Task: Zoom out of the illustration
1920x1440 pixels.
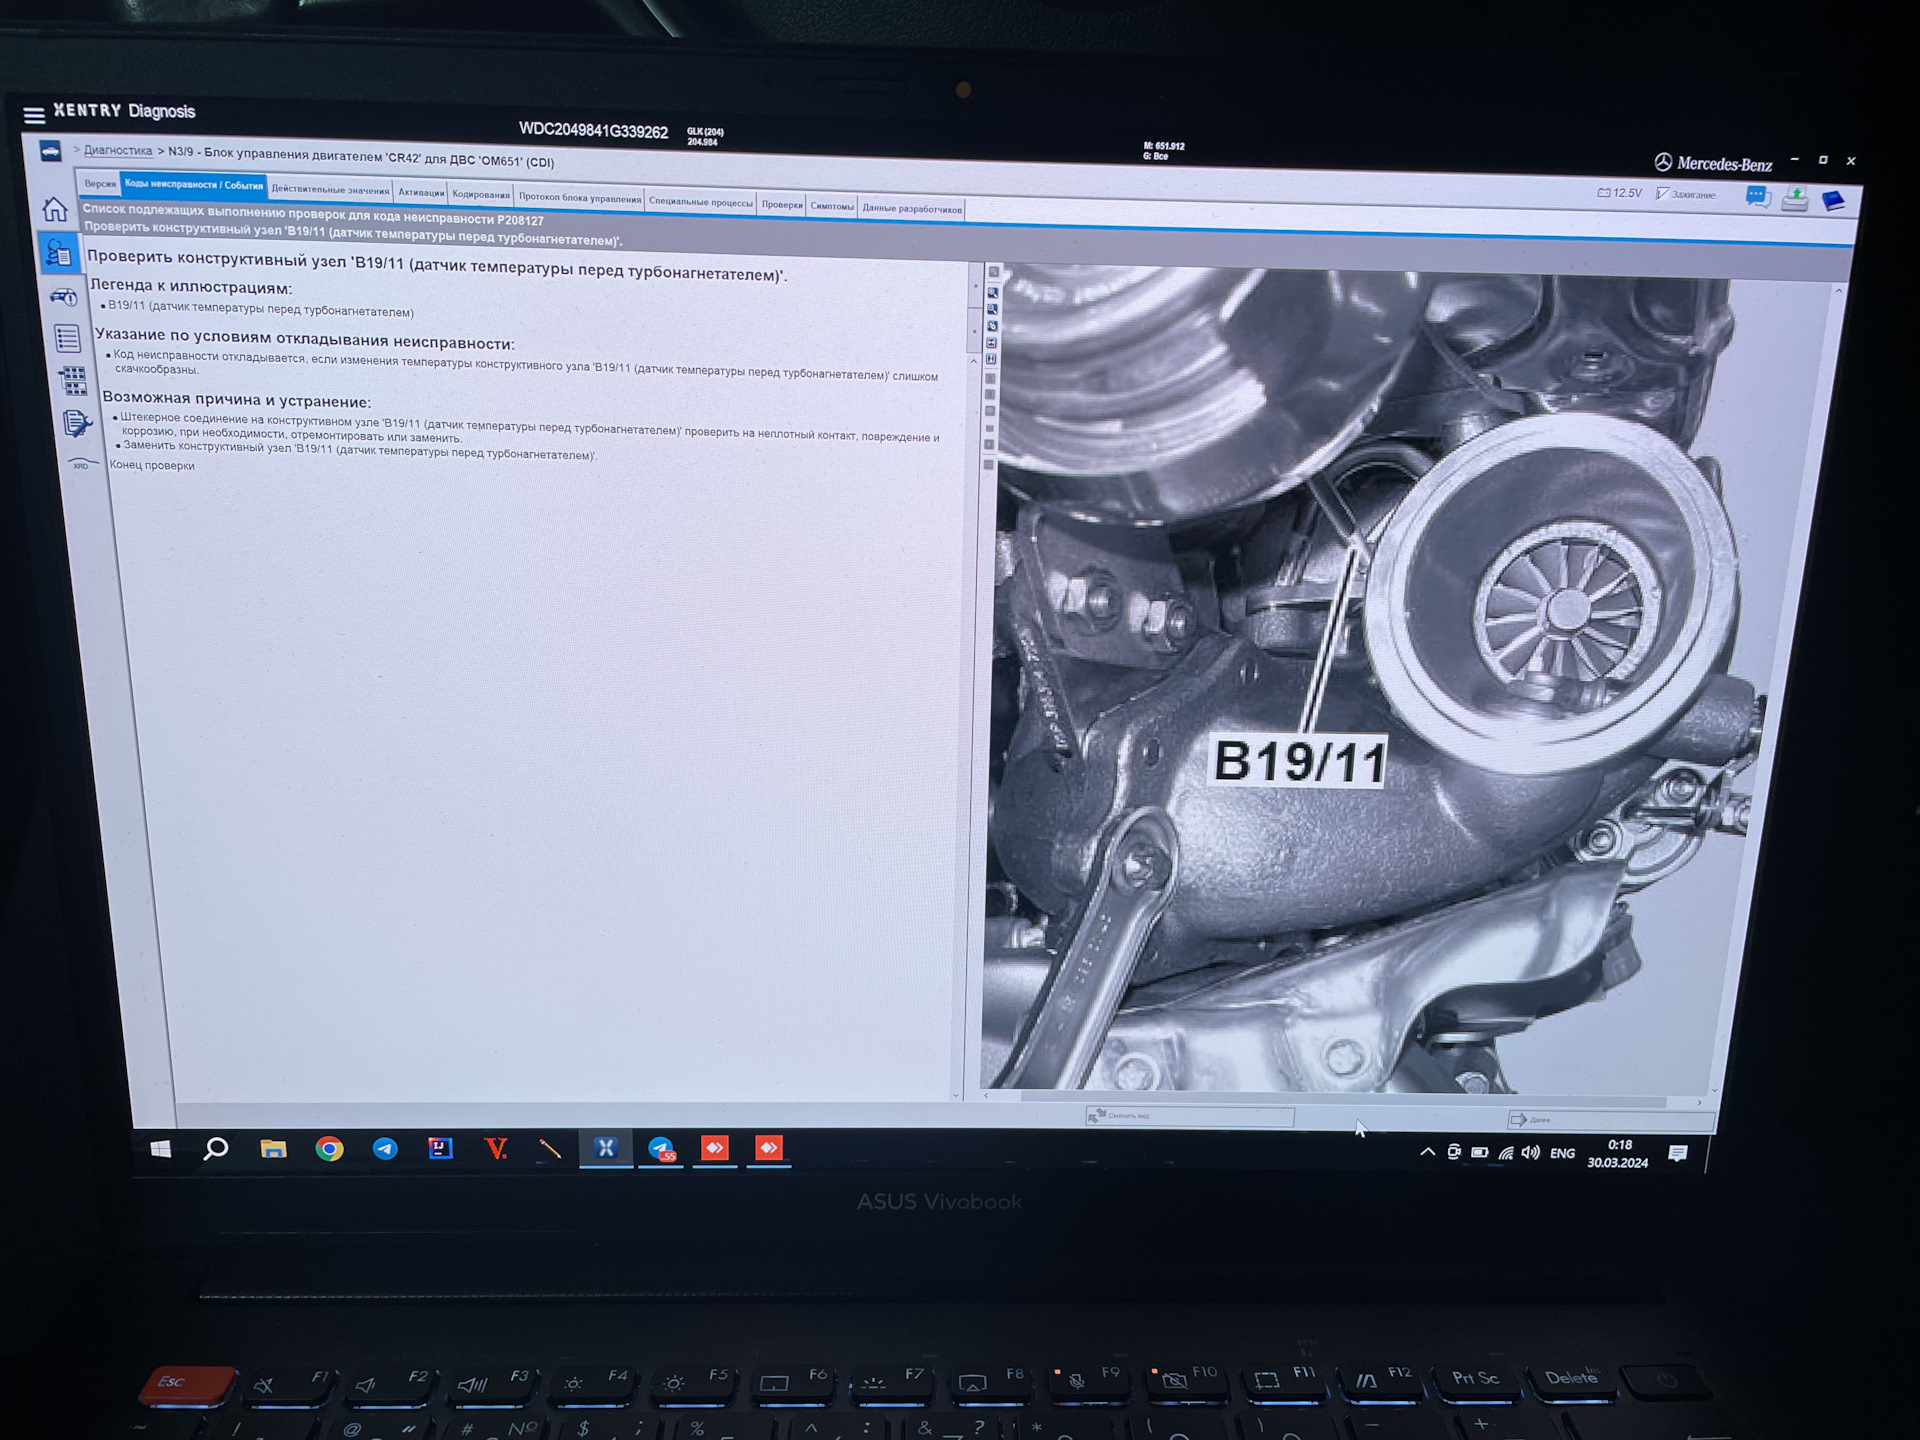Action: [x=993, y=309]
